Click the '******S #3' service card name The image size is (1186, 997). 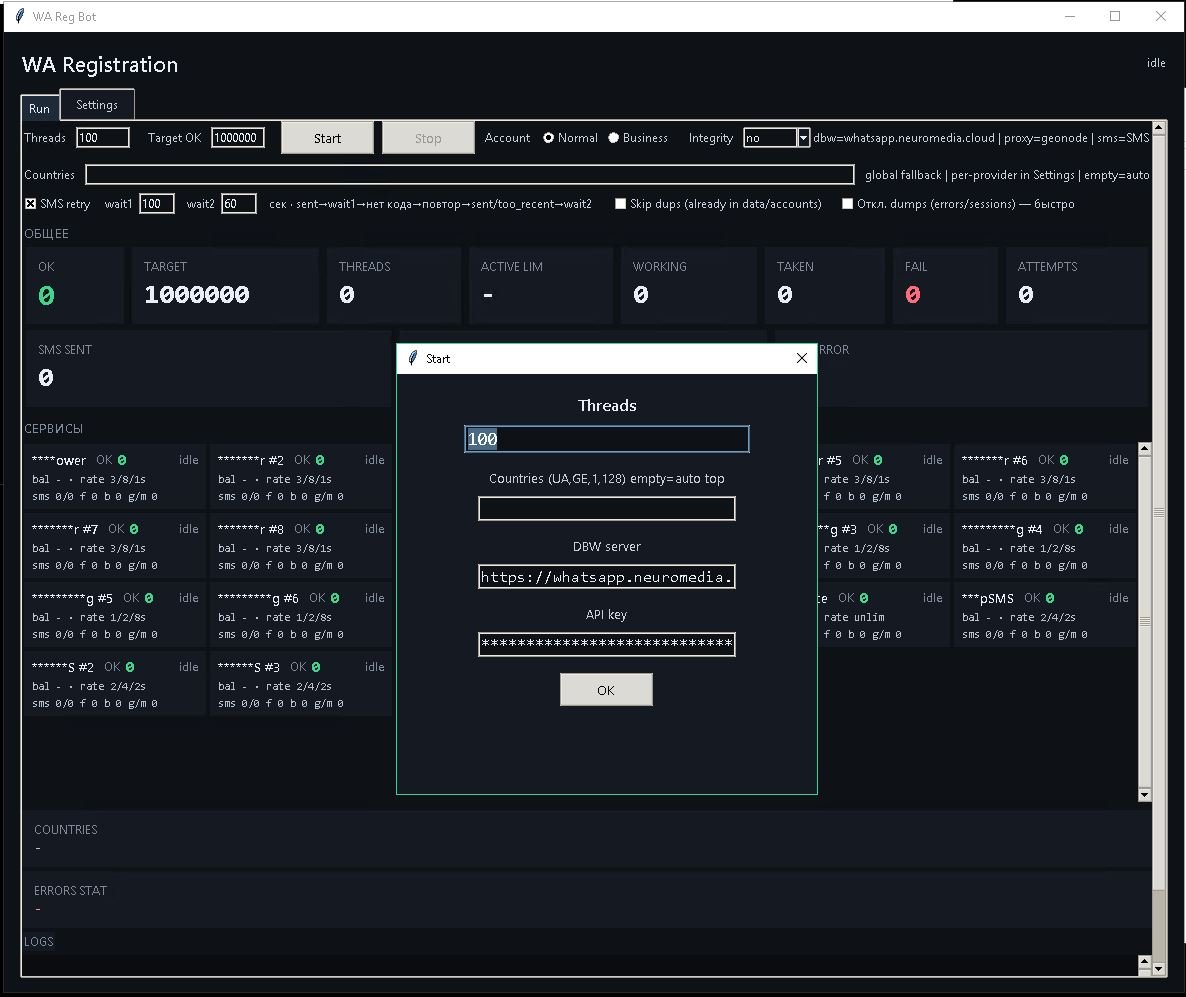click(249, 666)
